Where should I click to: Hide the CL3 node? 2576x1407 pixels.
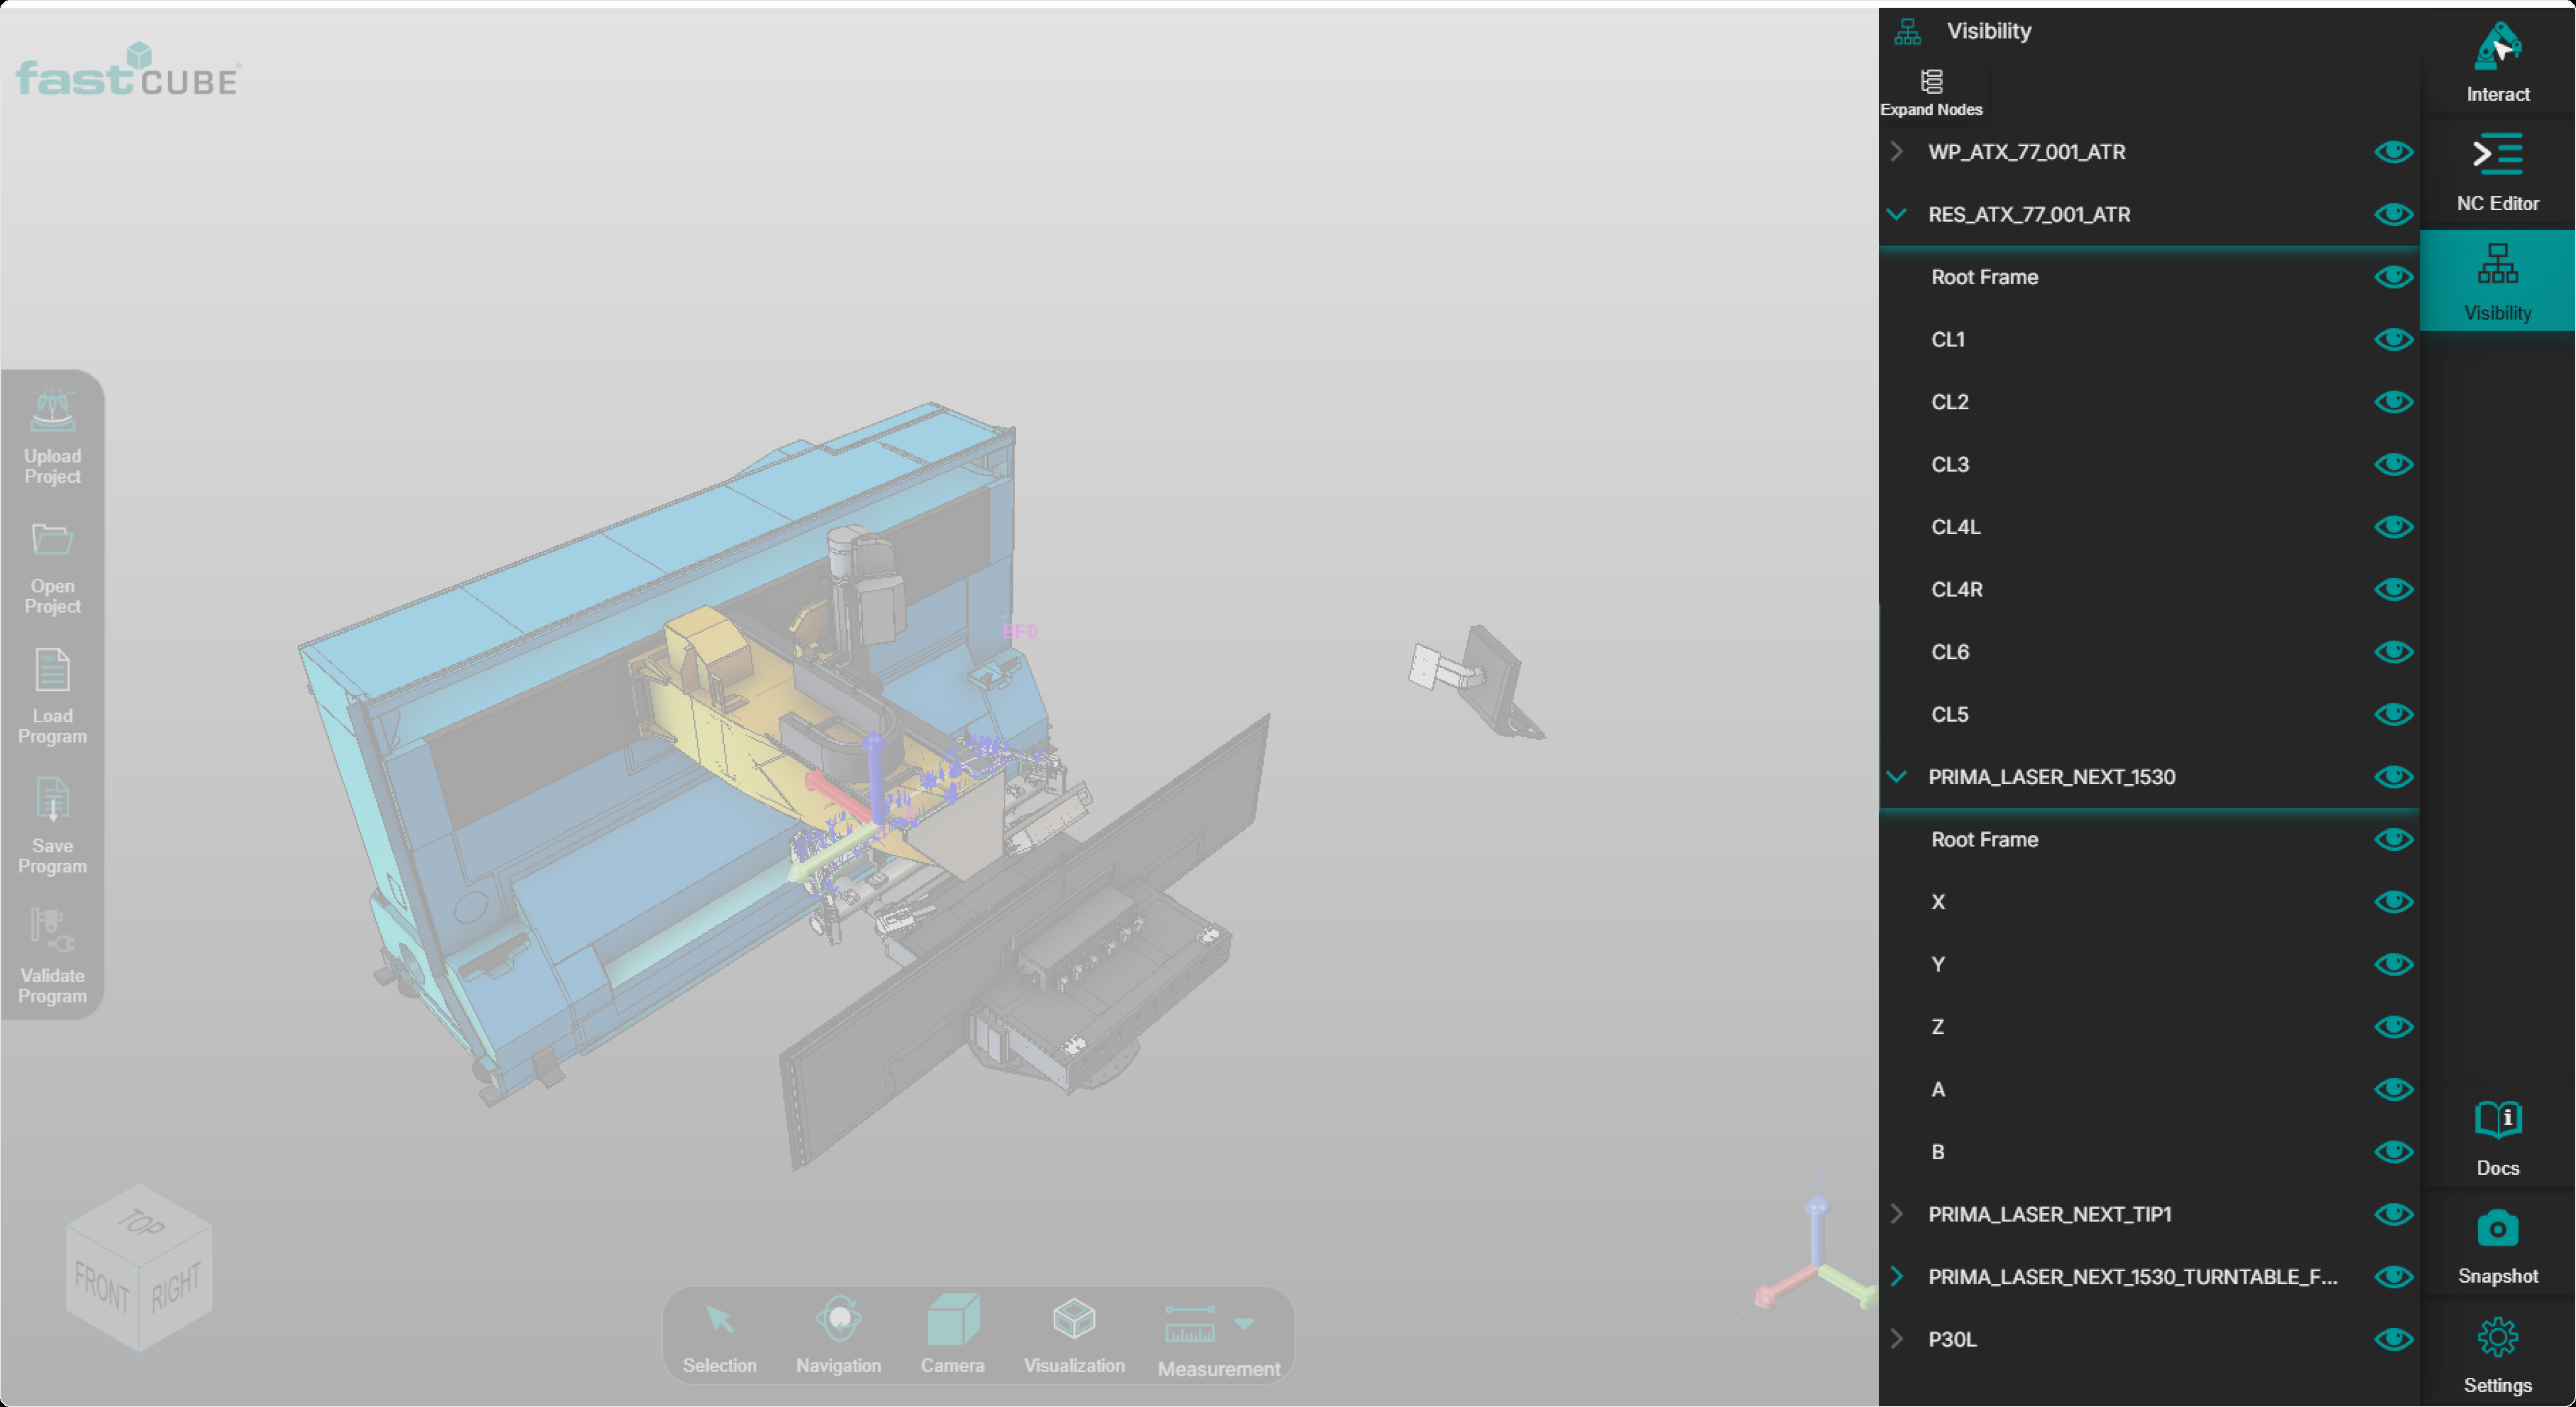click(x=2393, y=464)
